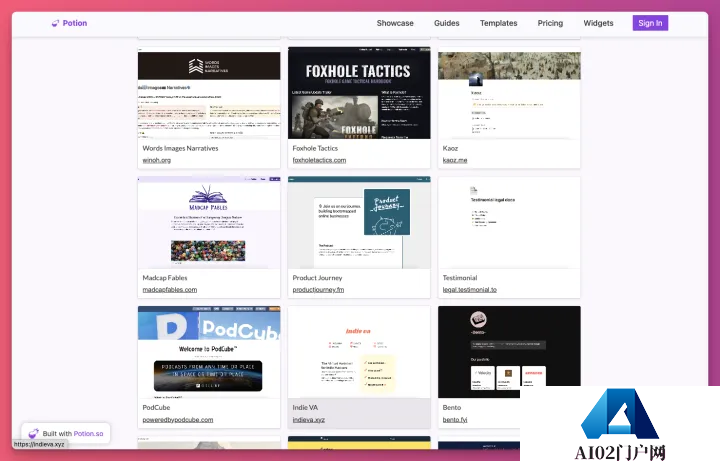This screenshot has width=720, height=461.
Task: Click the Indie VA card title
Action: coord(305,407)
